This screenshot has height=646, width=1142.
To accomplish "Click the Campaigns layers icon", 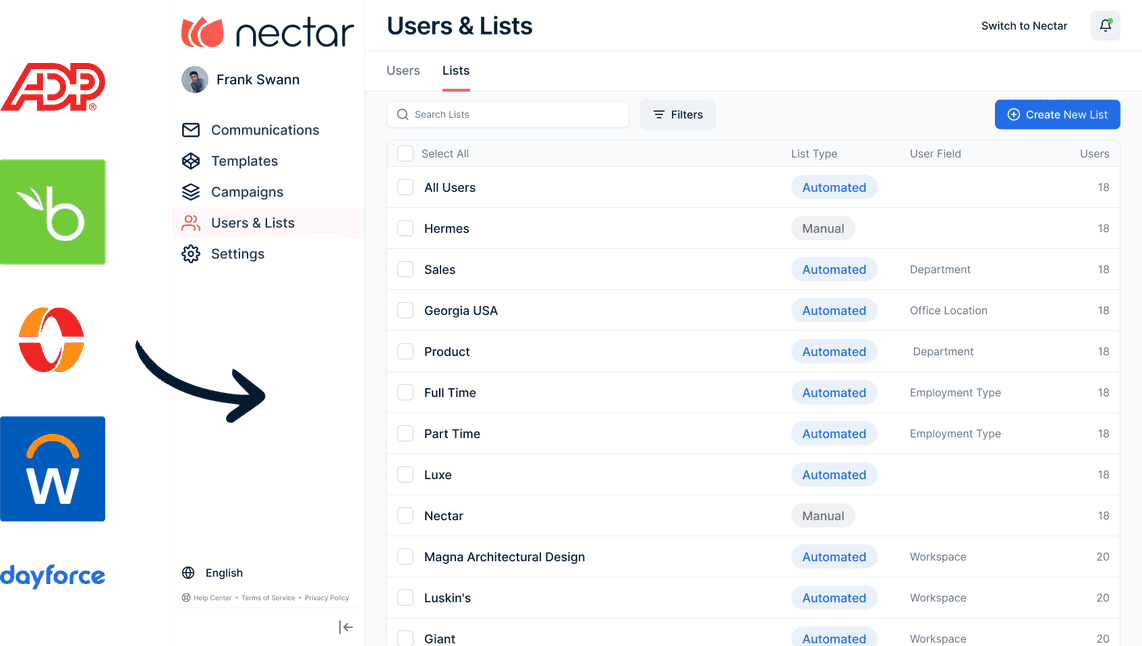I will pyautogui.click(x=191, y=192).
